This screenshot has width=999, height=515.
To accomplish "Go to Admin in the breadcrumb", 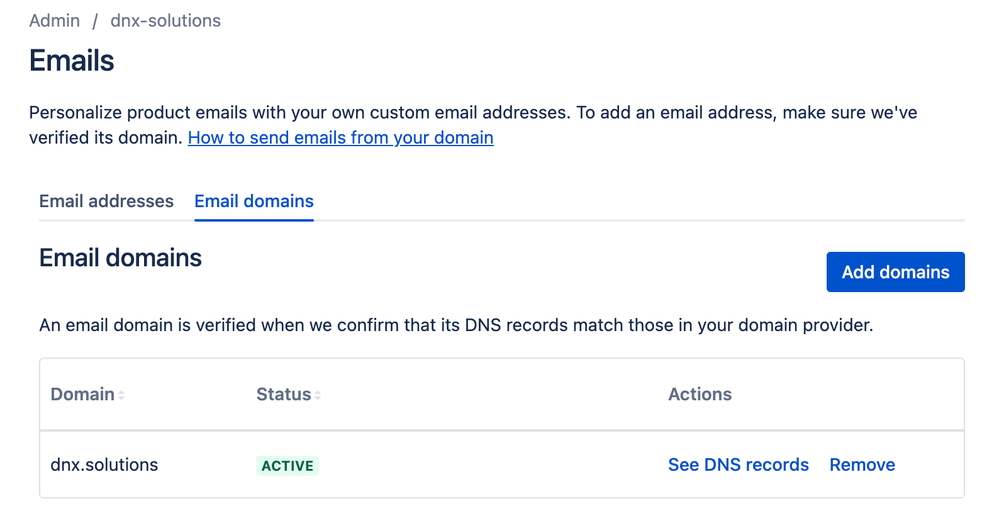I will pyautogui.click(x=54, y=20).
